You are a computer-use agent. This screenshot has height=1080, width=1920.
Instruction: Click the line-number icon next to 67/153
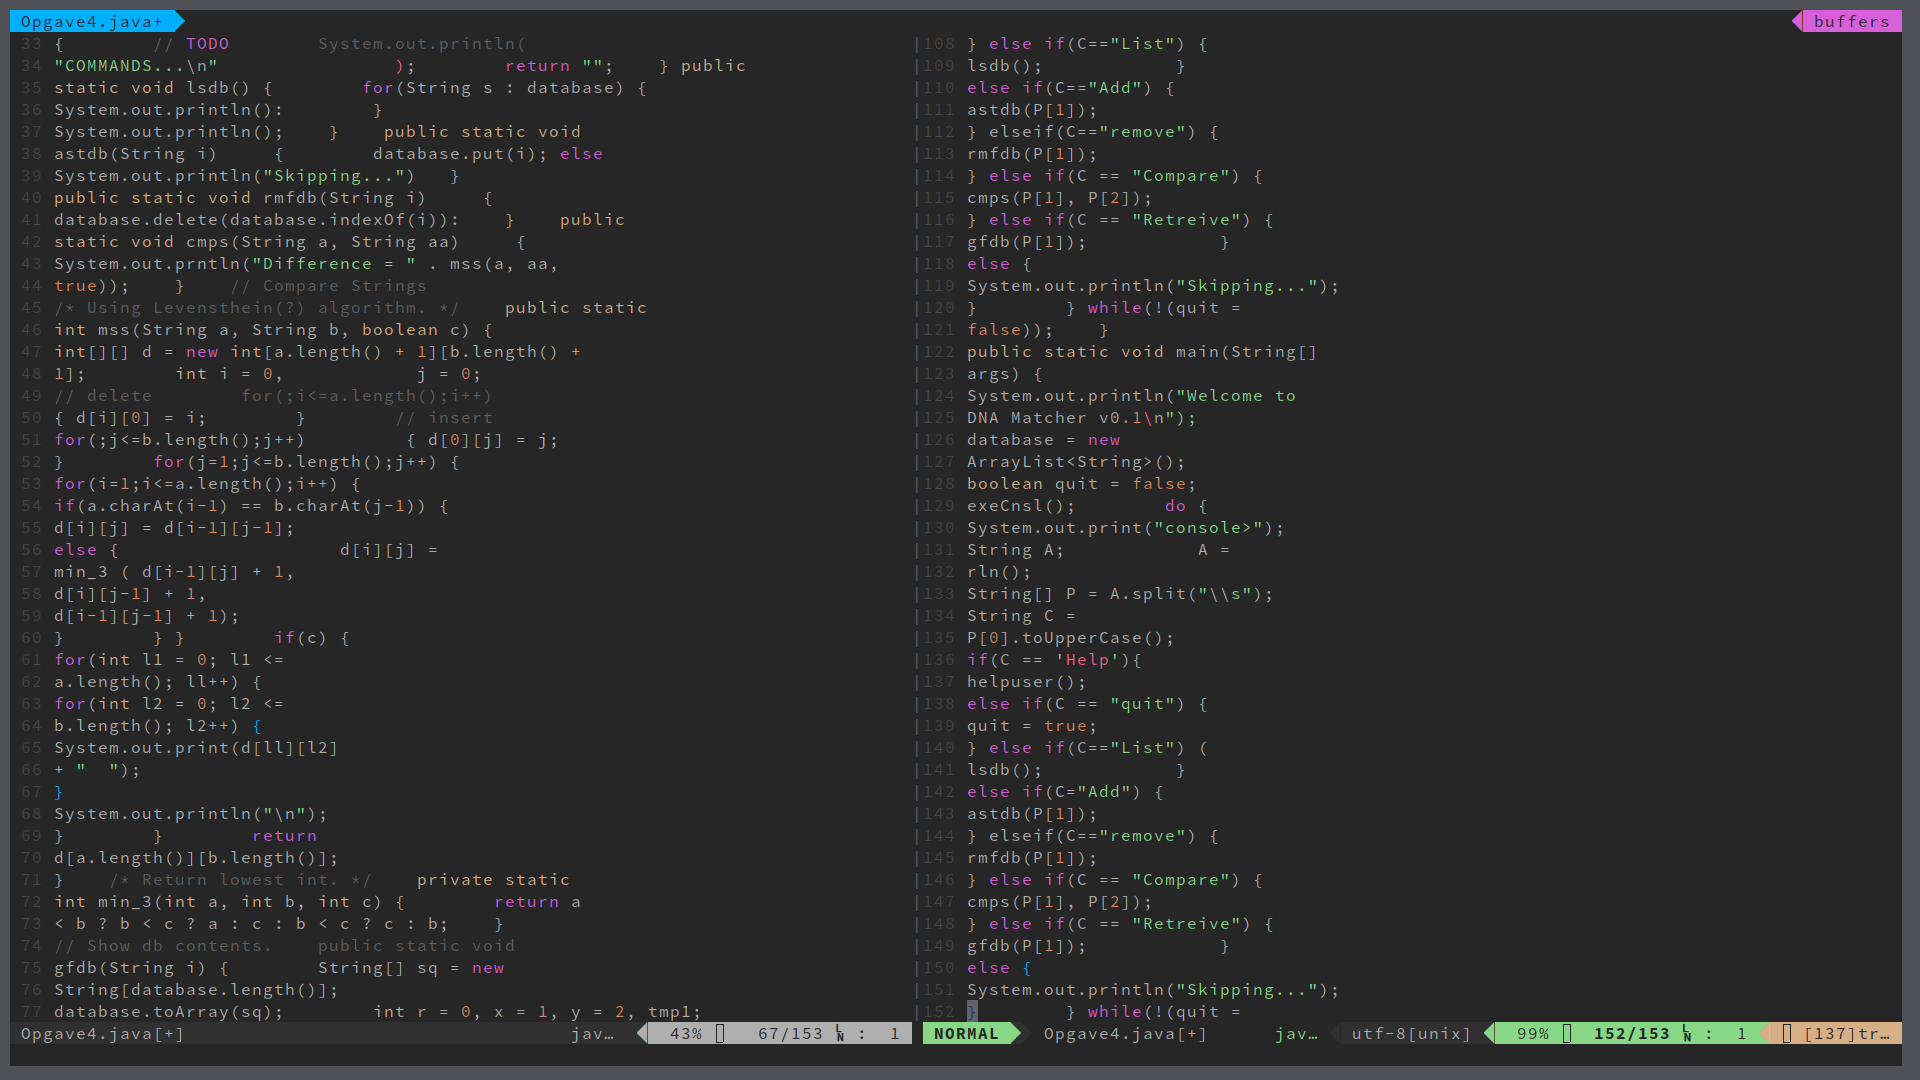click(x=840, y=1034)
